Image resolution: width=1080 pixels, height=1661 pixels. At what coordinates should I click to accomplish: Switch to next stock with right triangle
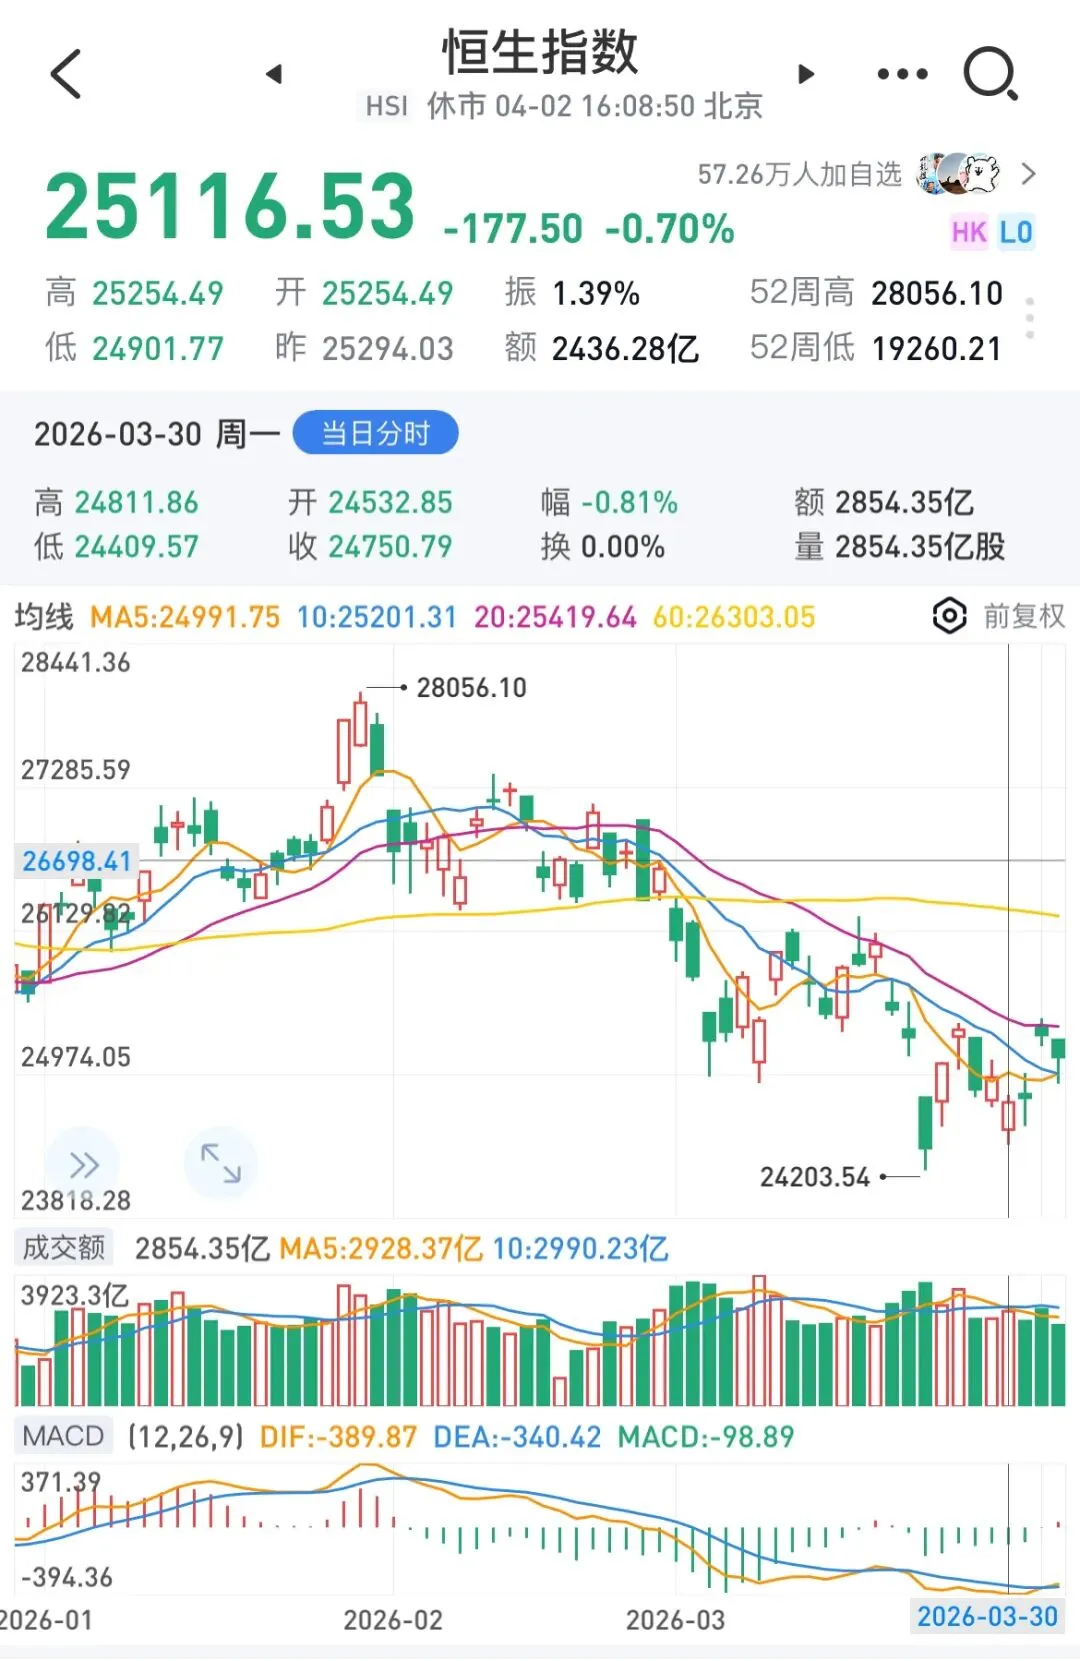(x=806, y=74)
